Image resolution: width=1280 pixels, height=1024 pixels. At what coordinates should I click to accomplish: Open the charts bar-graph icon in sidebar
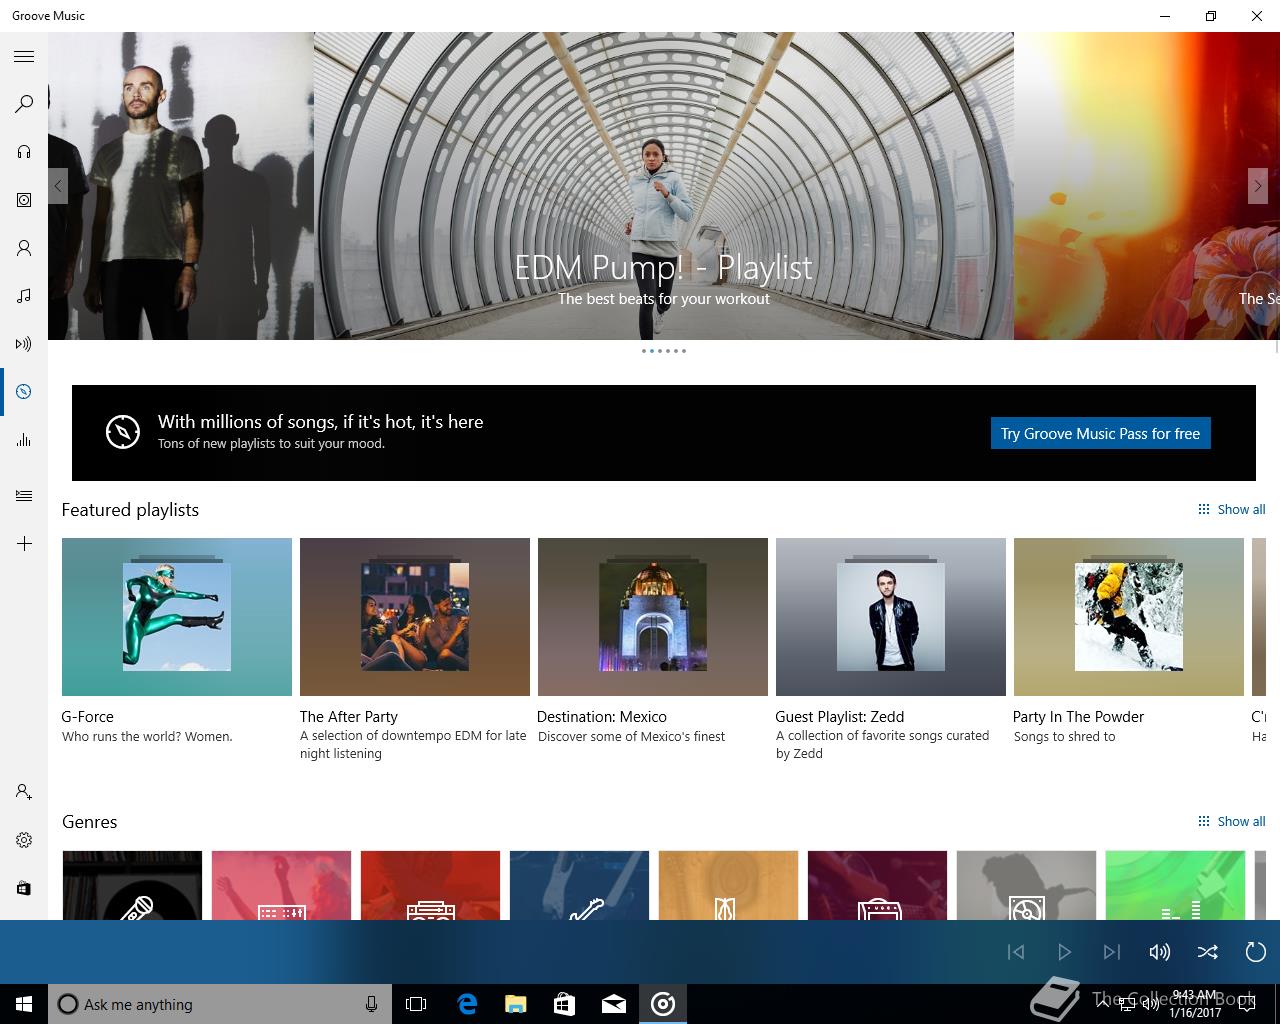(24, 440)
